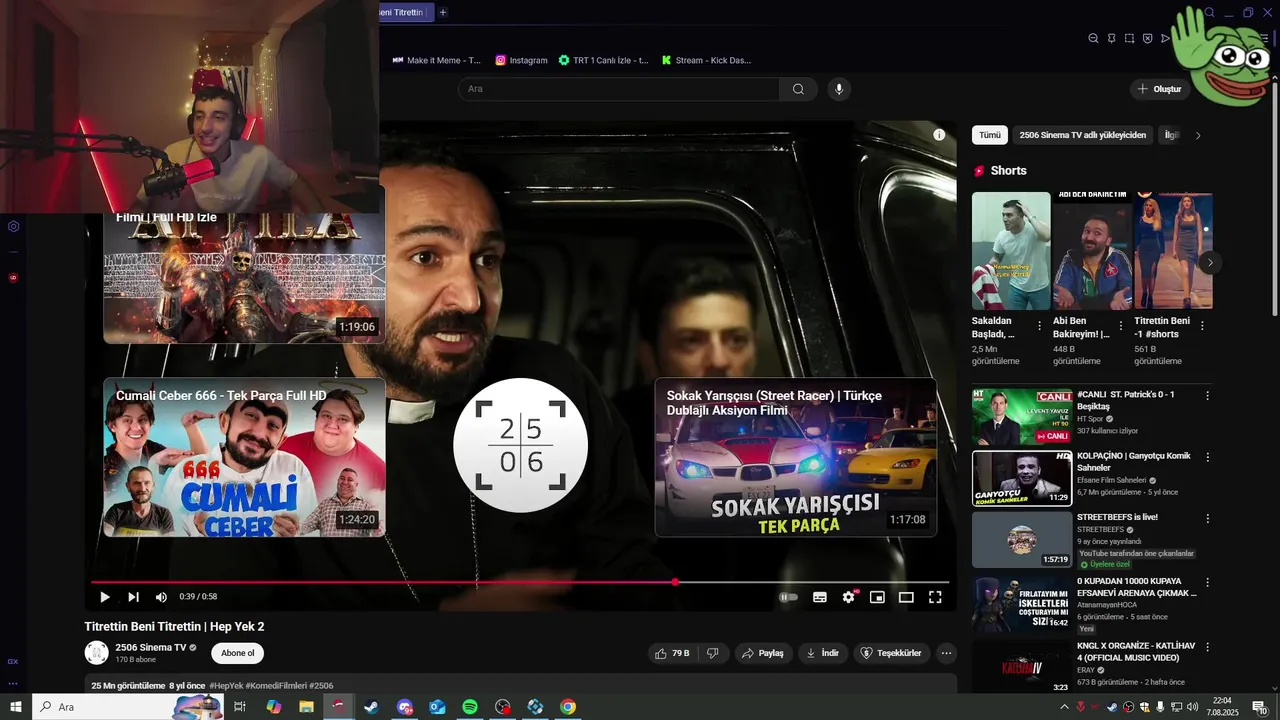Image resolution: width=1280 pixels, height=720 pixels.
Task: Download the video via İndir
Action: coord(823,653)
